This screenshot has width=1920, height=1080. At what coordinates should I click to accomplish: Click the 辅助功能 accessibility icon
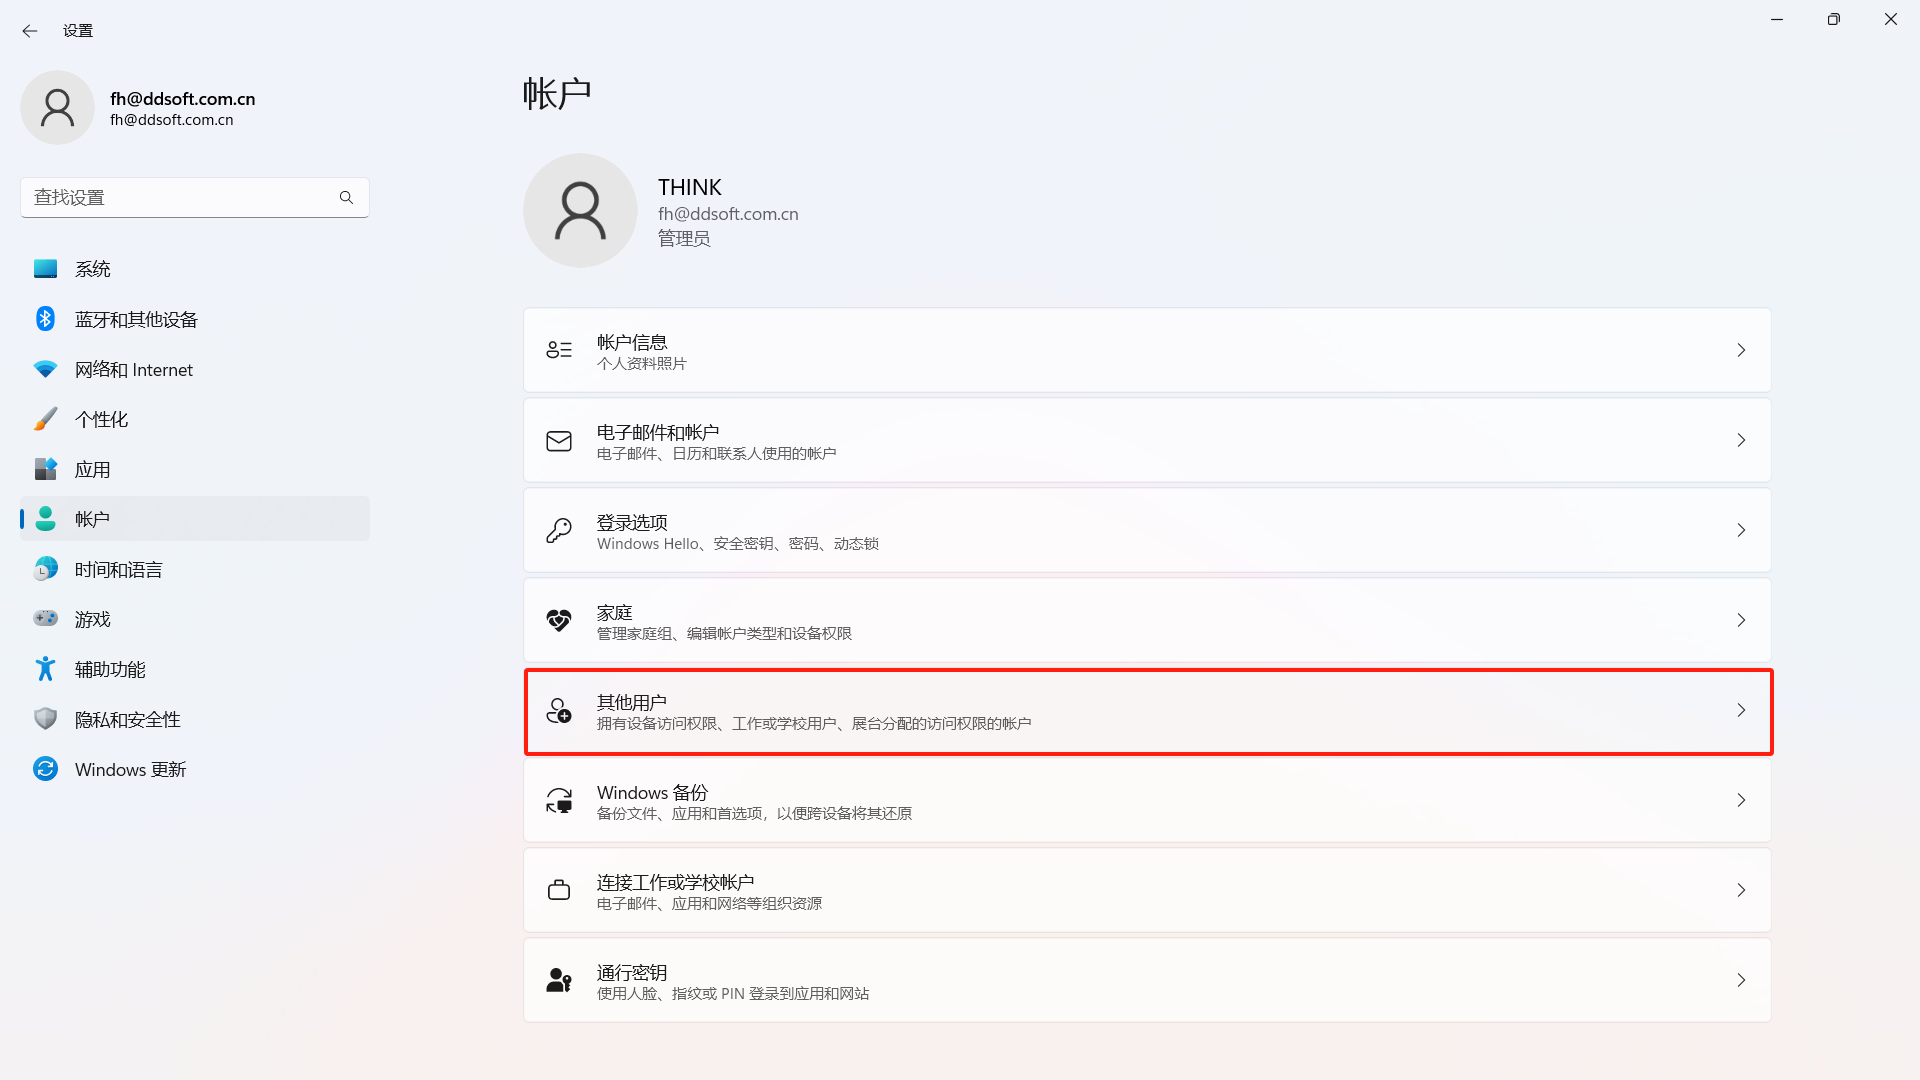coord(45,669)
